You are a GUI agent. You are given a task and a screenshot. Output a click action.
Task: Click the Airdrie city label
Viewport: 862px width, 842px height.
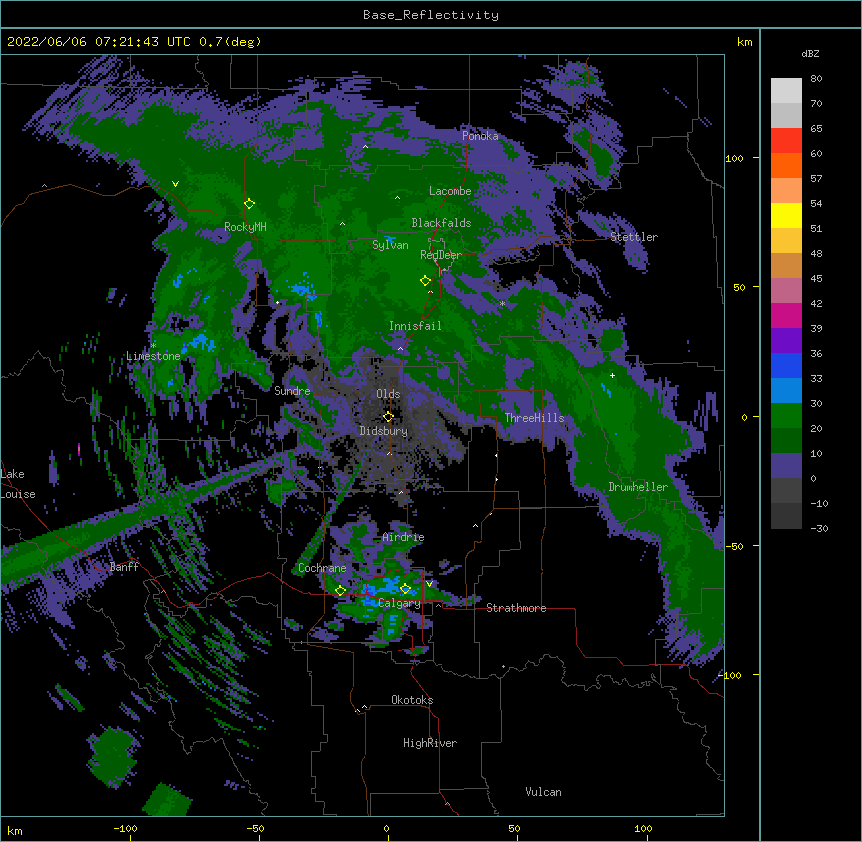pyautogui.click(x=403, y=537)
